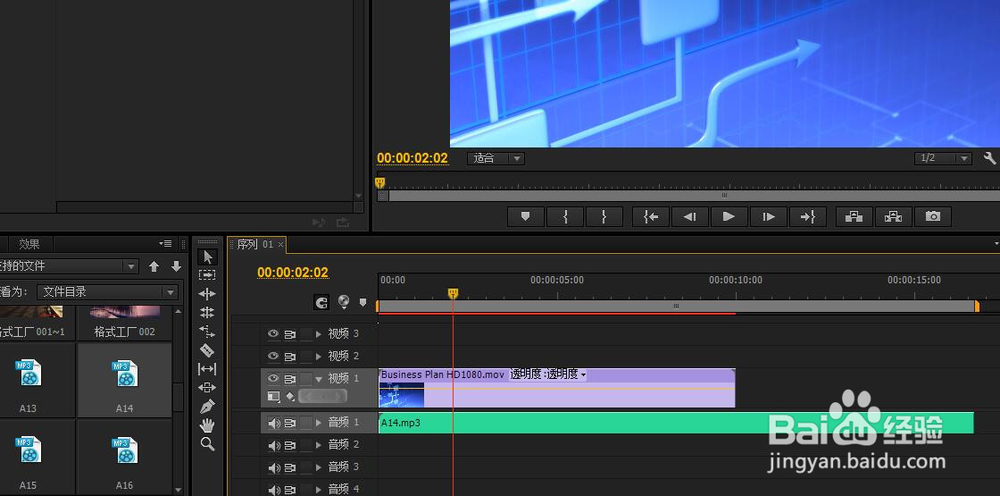Screen dimensions: 1000x496
Task: Export frame with camera icon
Action: pos(933,217)
